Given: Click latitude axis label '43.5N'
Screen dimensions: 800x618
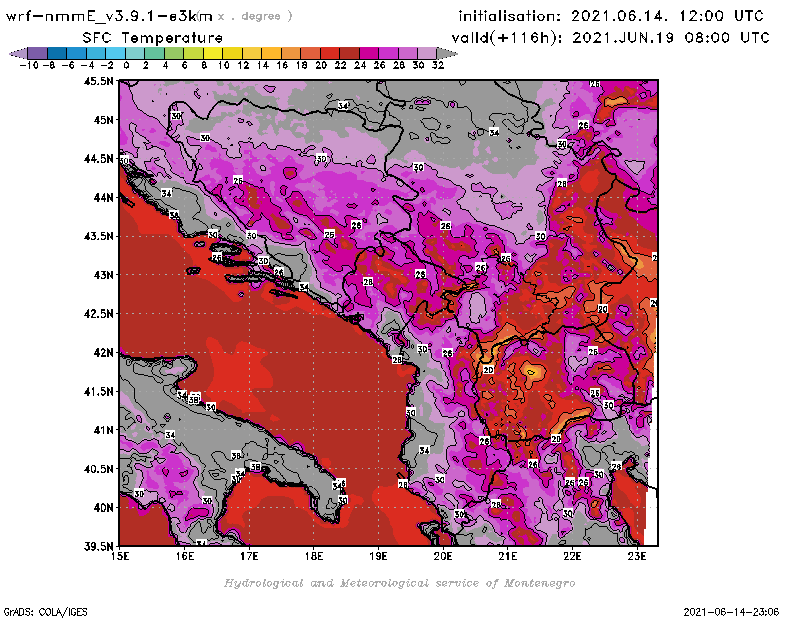Looking at the screenshot, I should [x=98, y=236].
